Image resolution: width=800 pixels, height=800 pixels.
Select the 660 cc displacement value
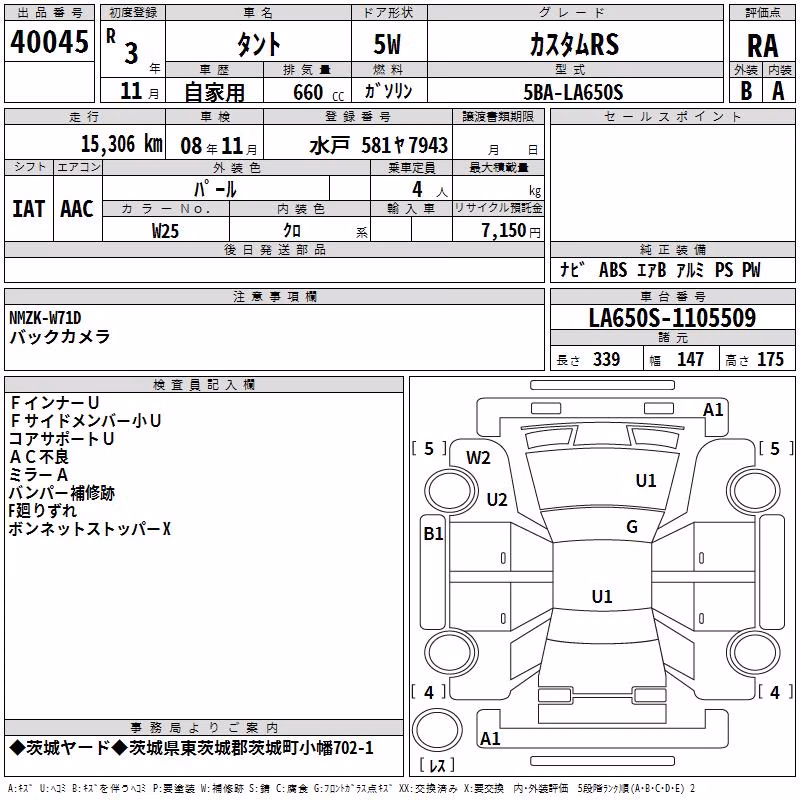(x=318, y=92)
